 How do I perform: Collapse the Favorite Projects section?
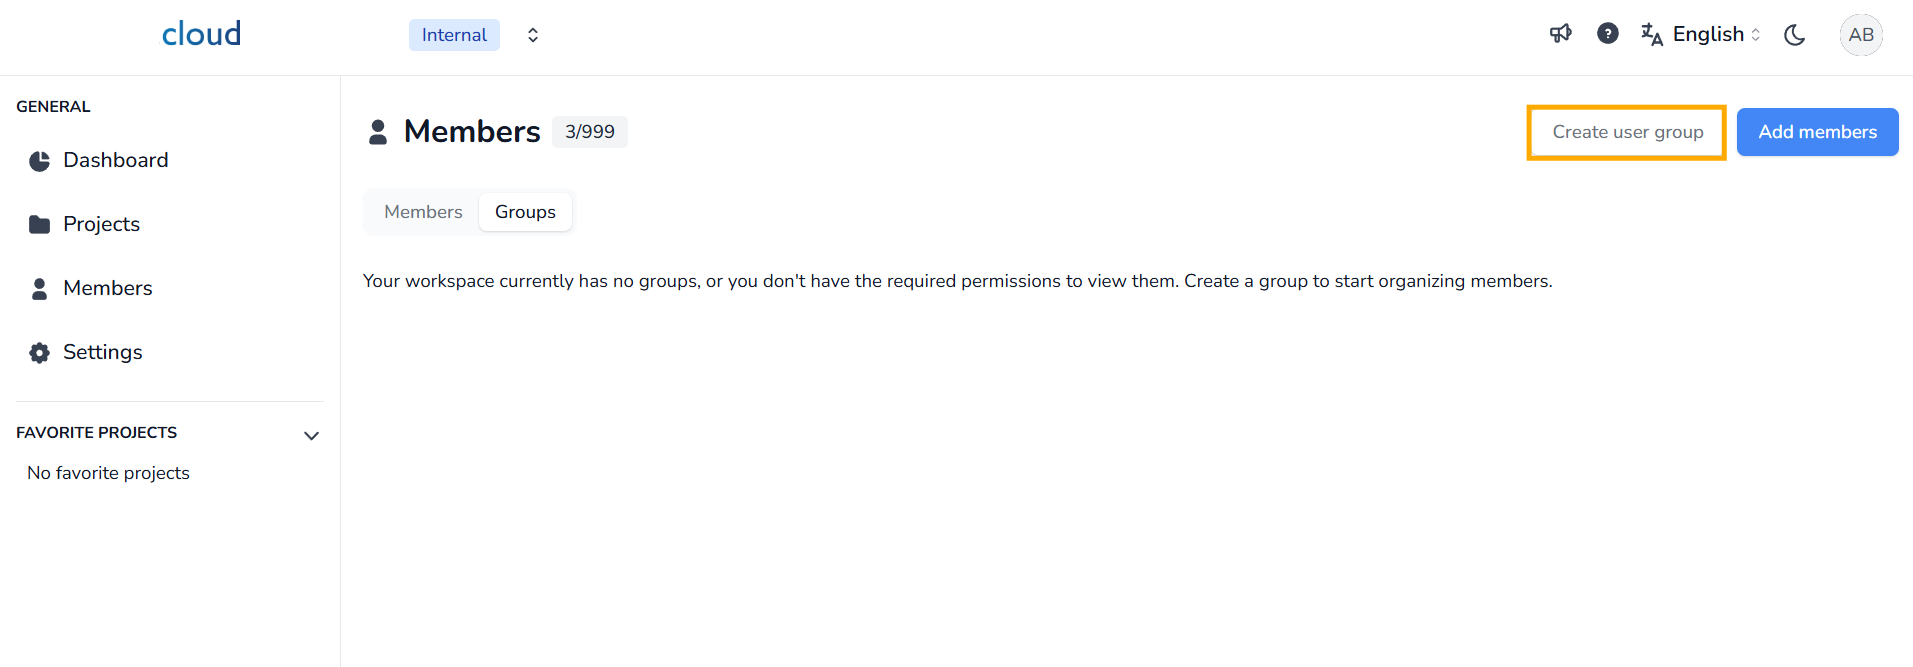tap(311, 435)
